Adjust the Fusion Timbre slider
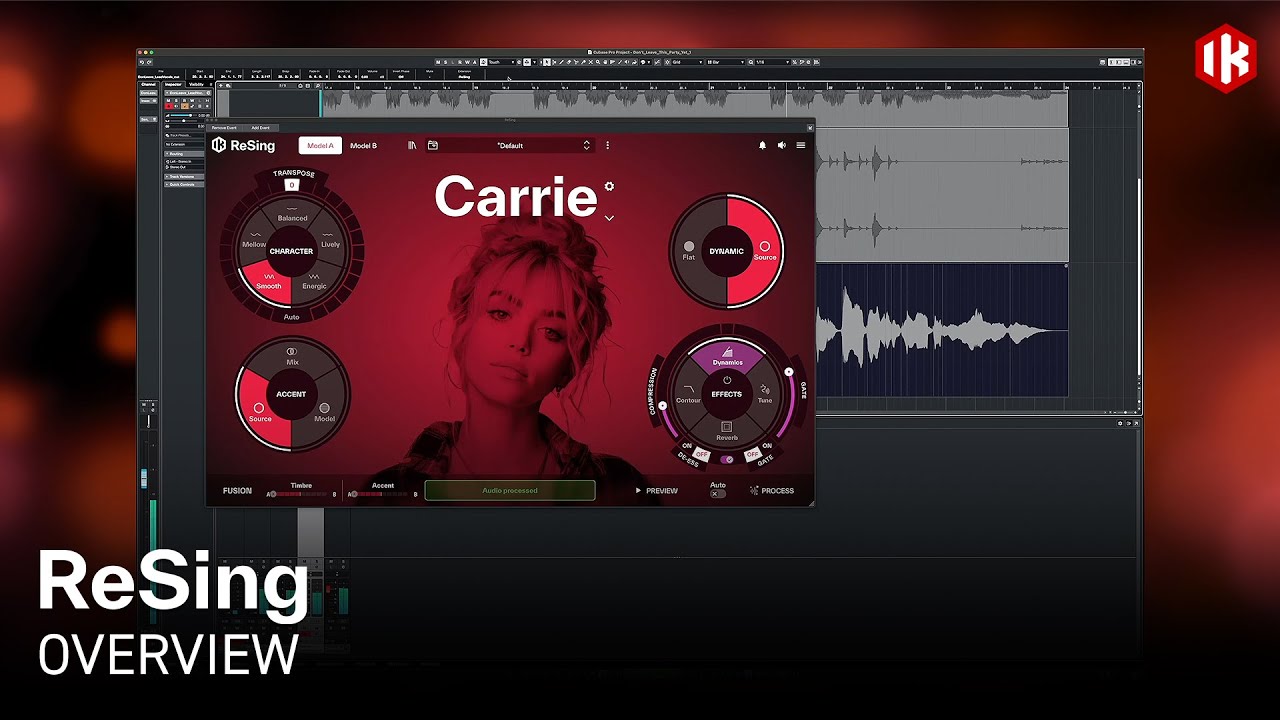Screen dimensions: 1280x720 pos(301,494)
